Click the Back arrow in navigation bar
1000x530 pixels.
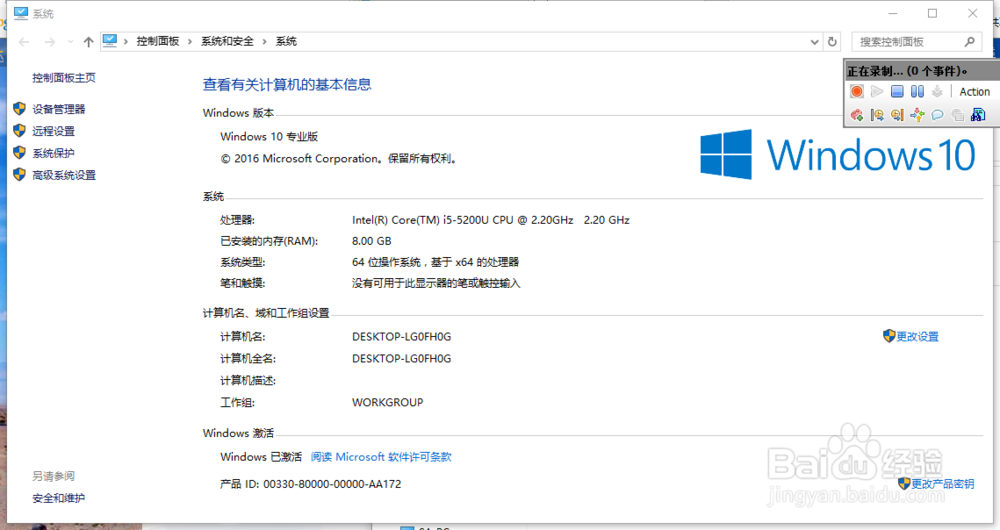(24, 42)
